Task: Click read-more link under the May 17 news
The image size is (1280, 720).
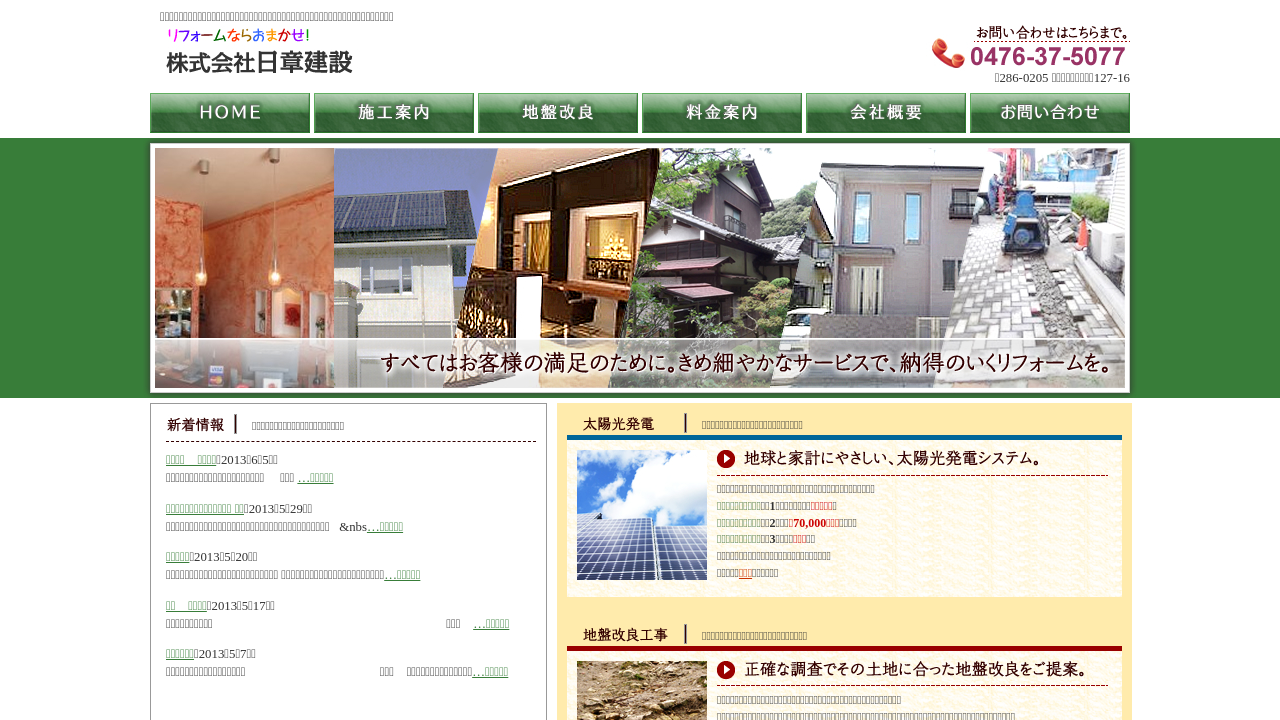Action: [x=491, y=624]
